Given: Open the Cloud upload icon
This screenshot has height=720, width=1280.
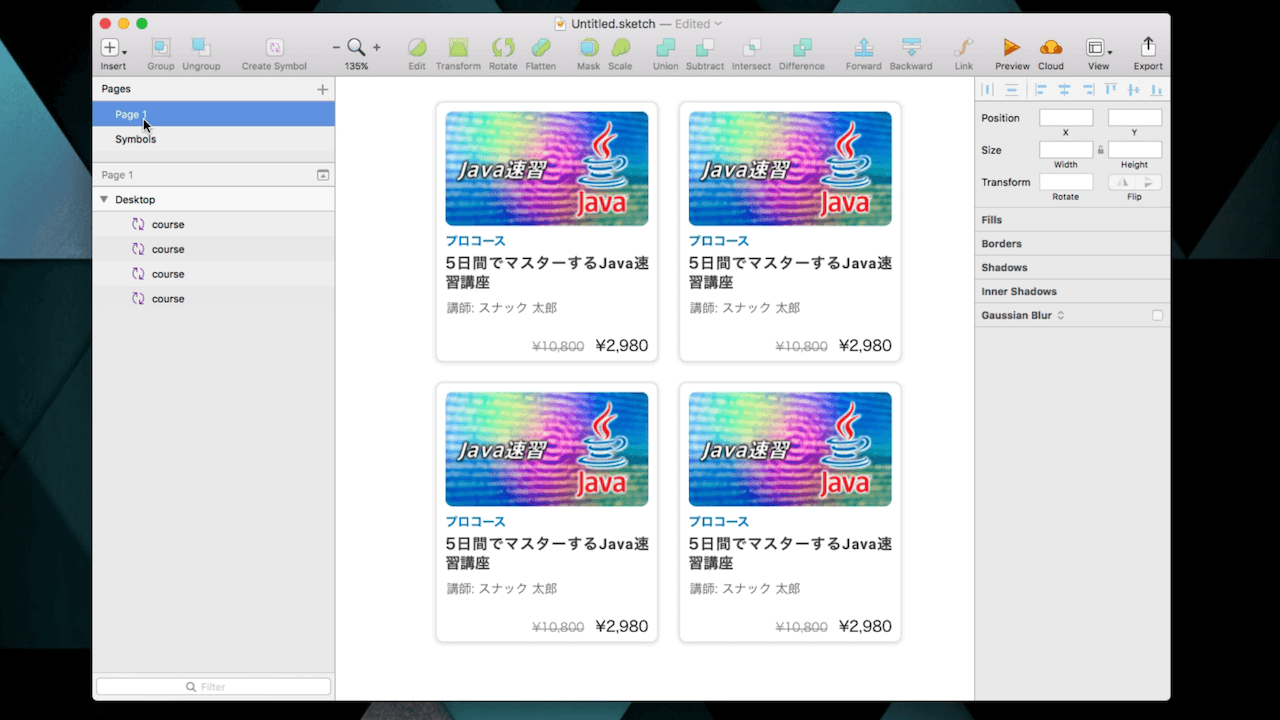Looking at the screenshot, I should pyautogui.click(x=1051, y=48).
